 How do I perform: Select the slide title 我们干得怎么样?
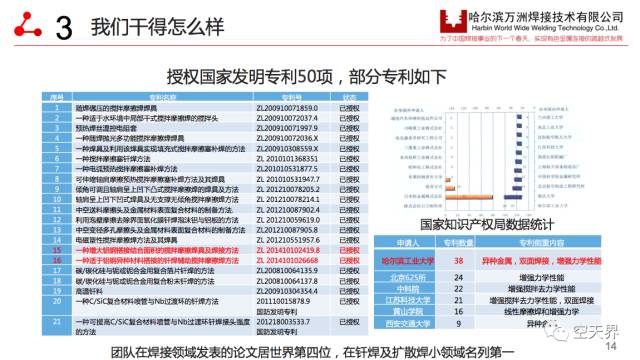coord(157,27)
